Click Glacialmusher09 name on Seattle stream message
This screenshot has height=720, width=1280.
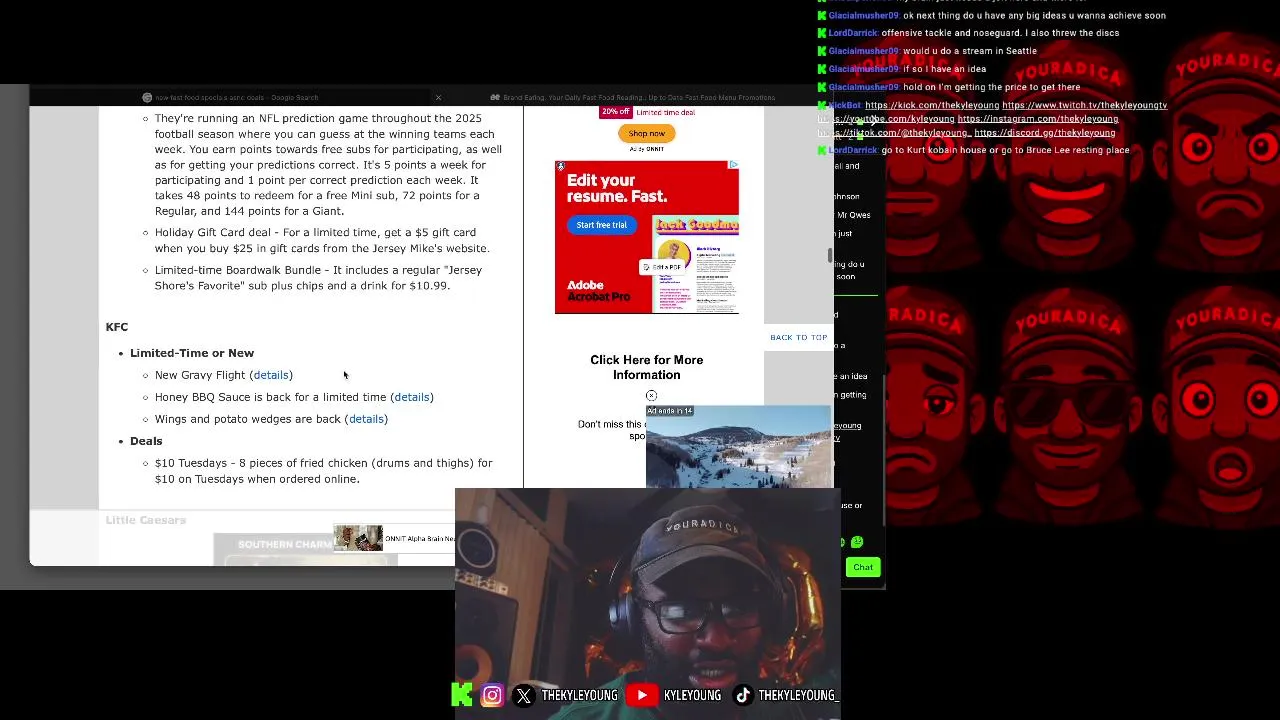click(863, 51)
